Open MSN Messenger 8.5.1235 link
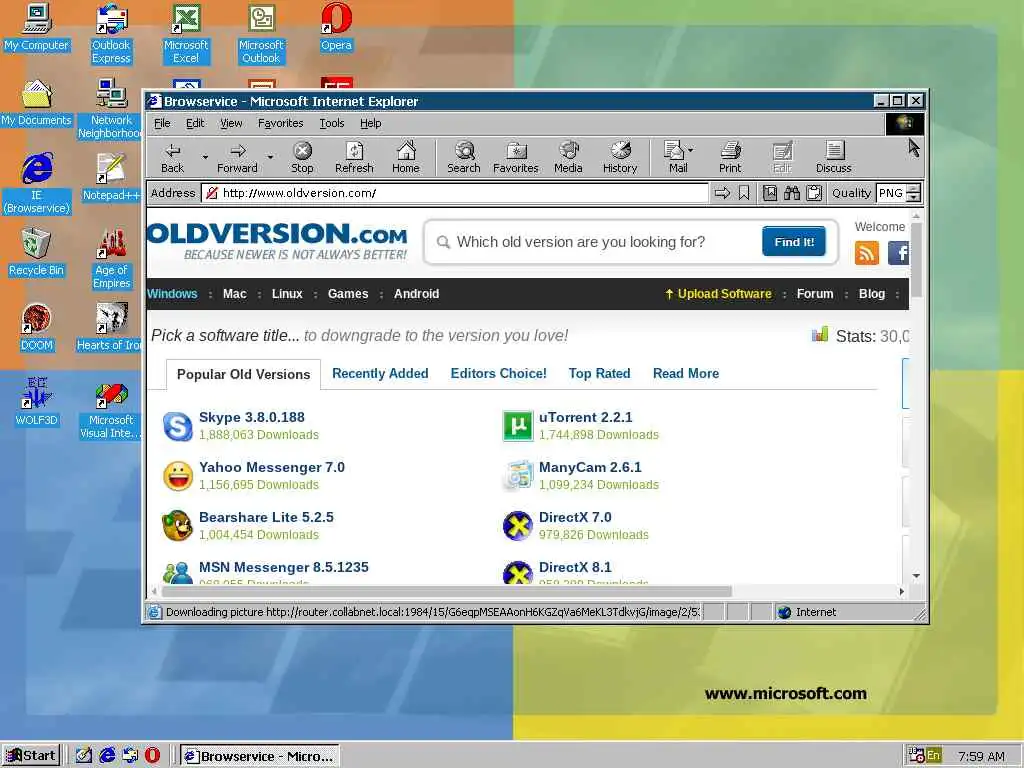This screenshot has width=1024, height=768. tap(283, 567)
